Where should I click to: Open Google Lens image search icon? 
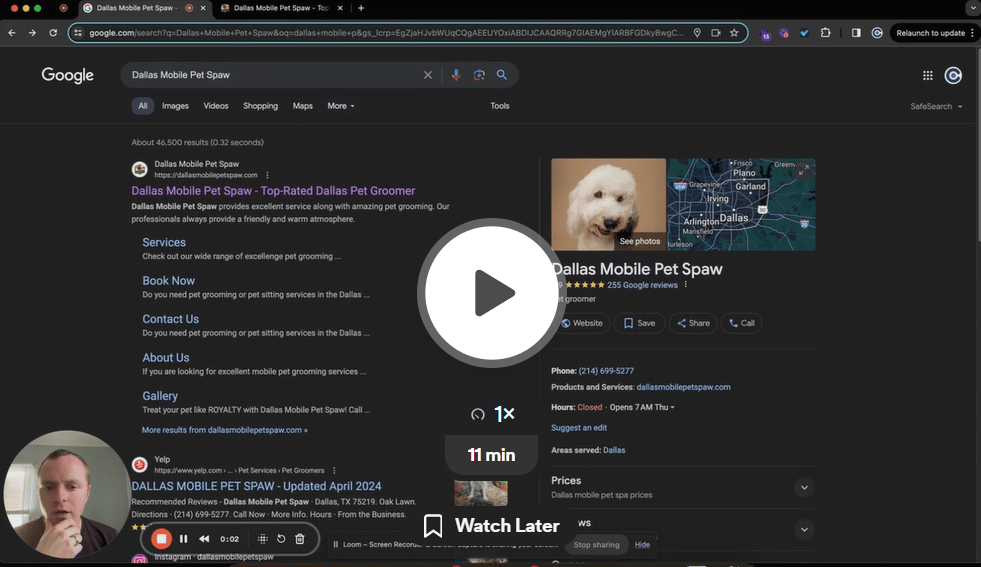(x=479, y=74)
